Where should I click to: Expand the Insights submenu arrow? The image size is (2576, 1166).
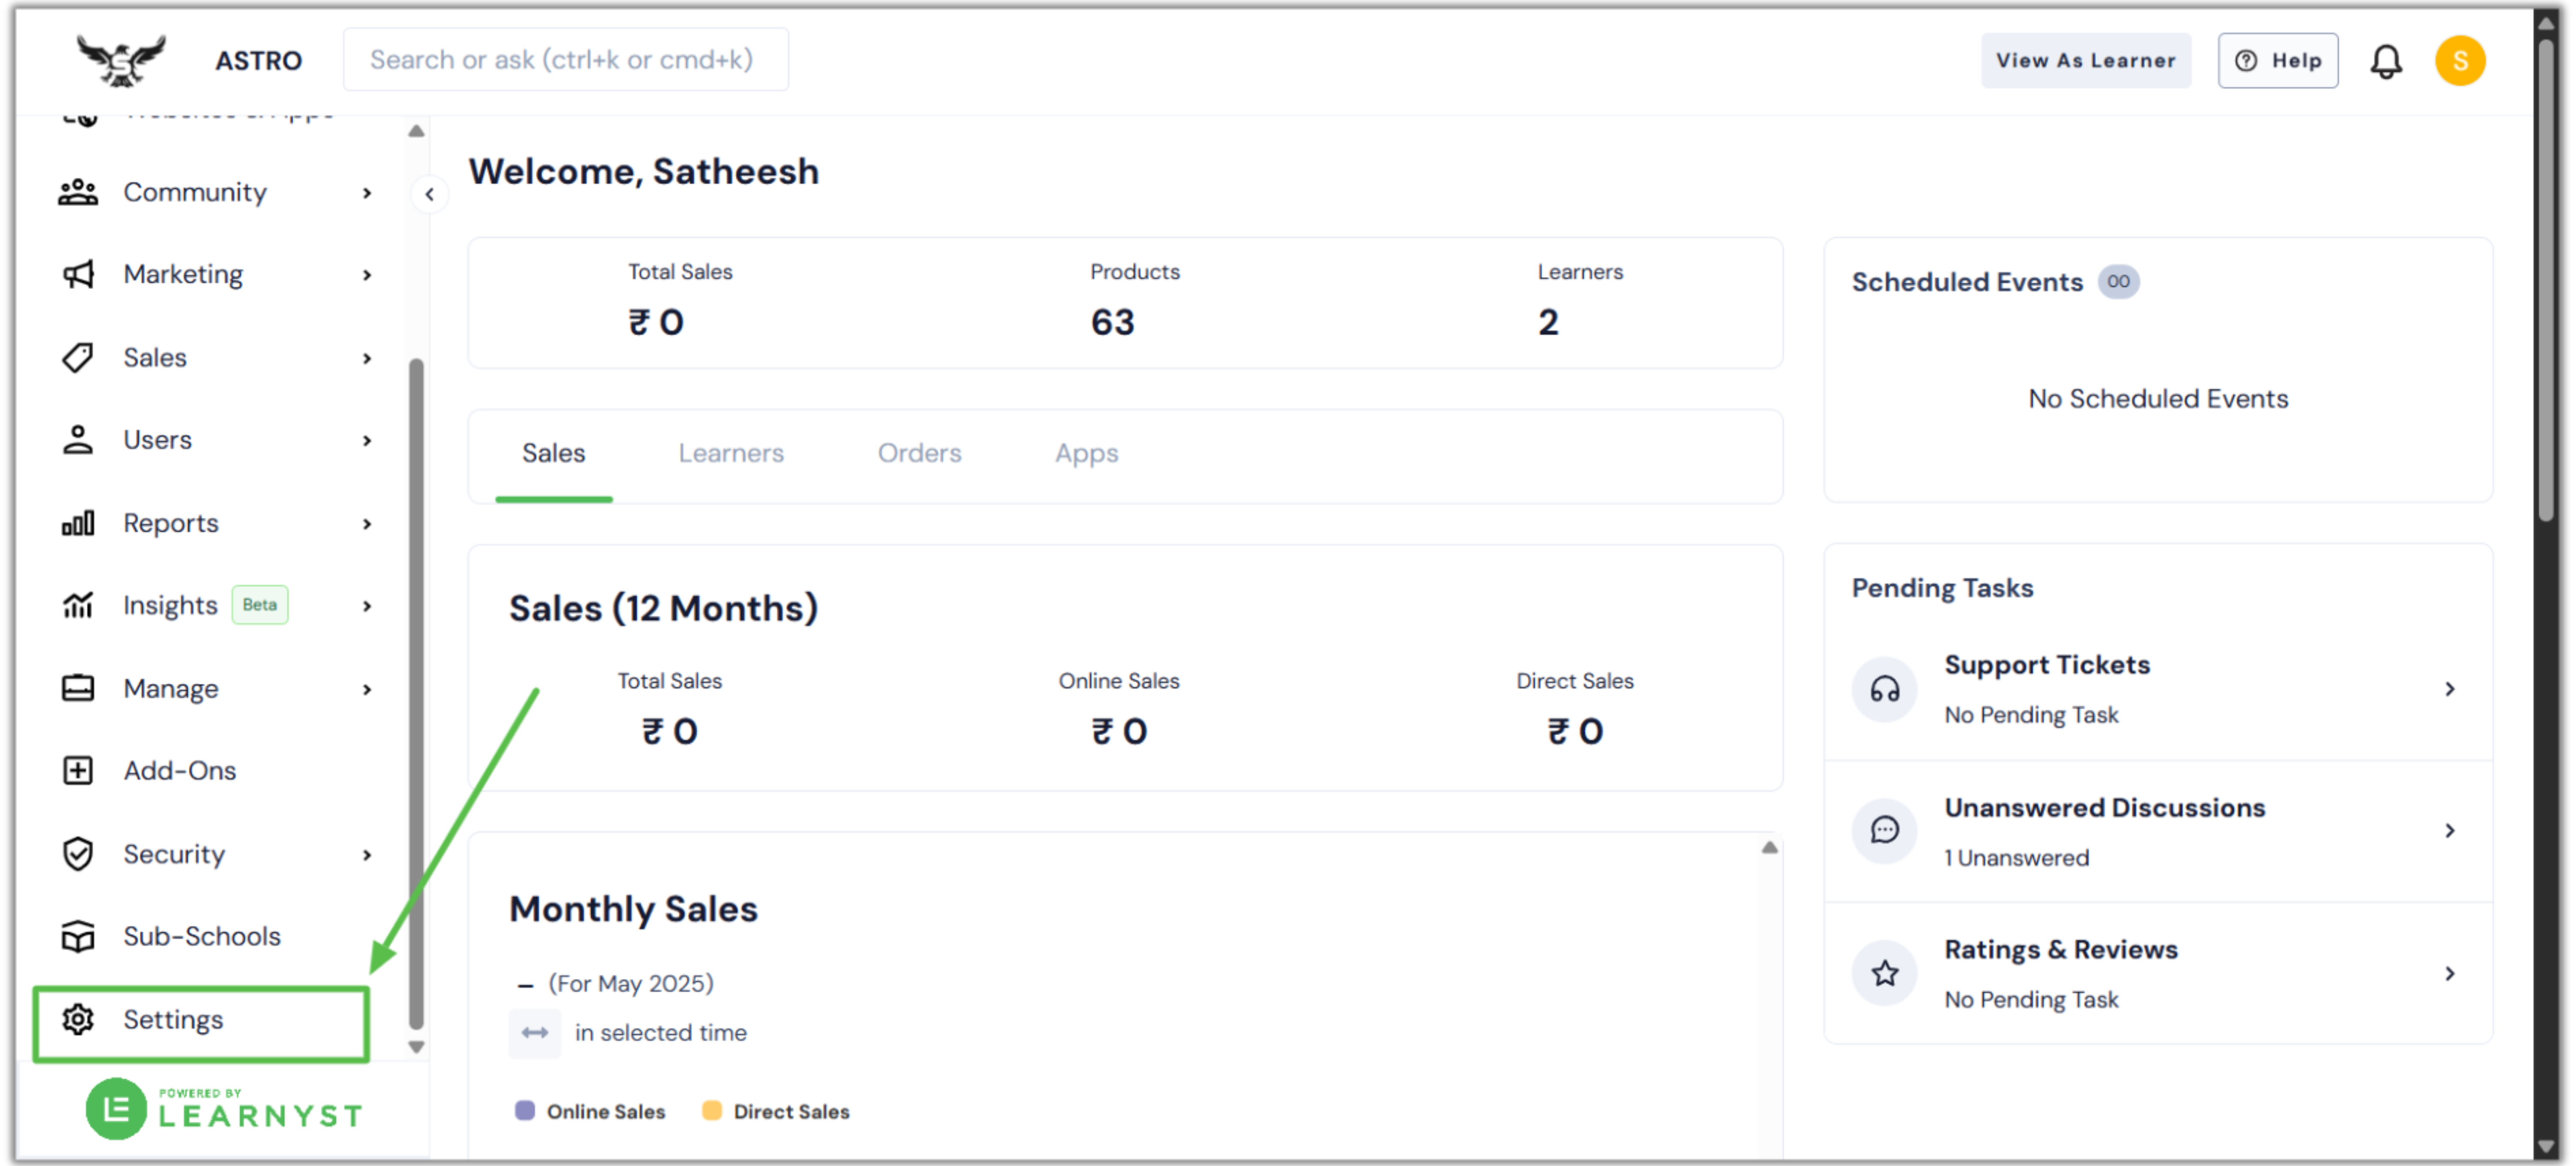367,606
